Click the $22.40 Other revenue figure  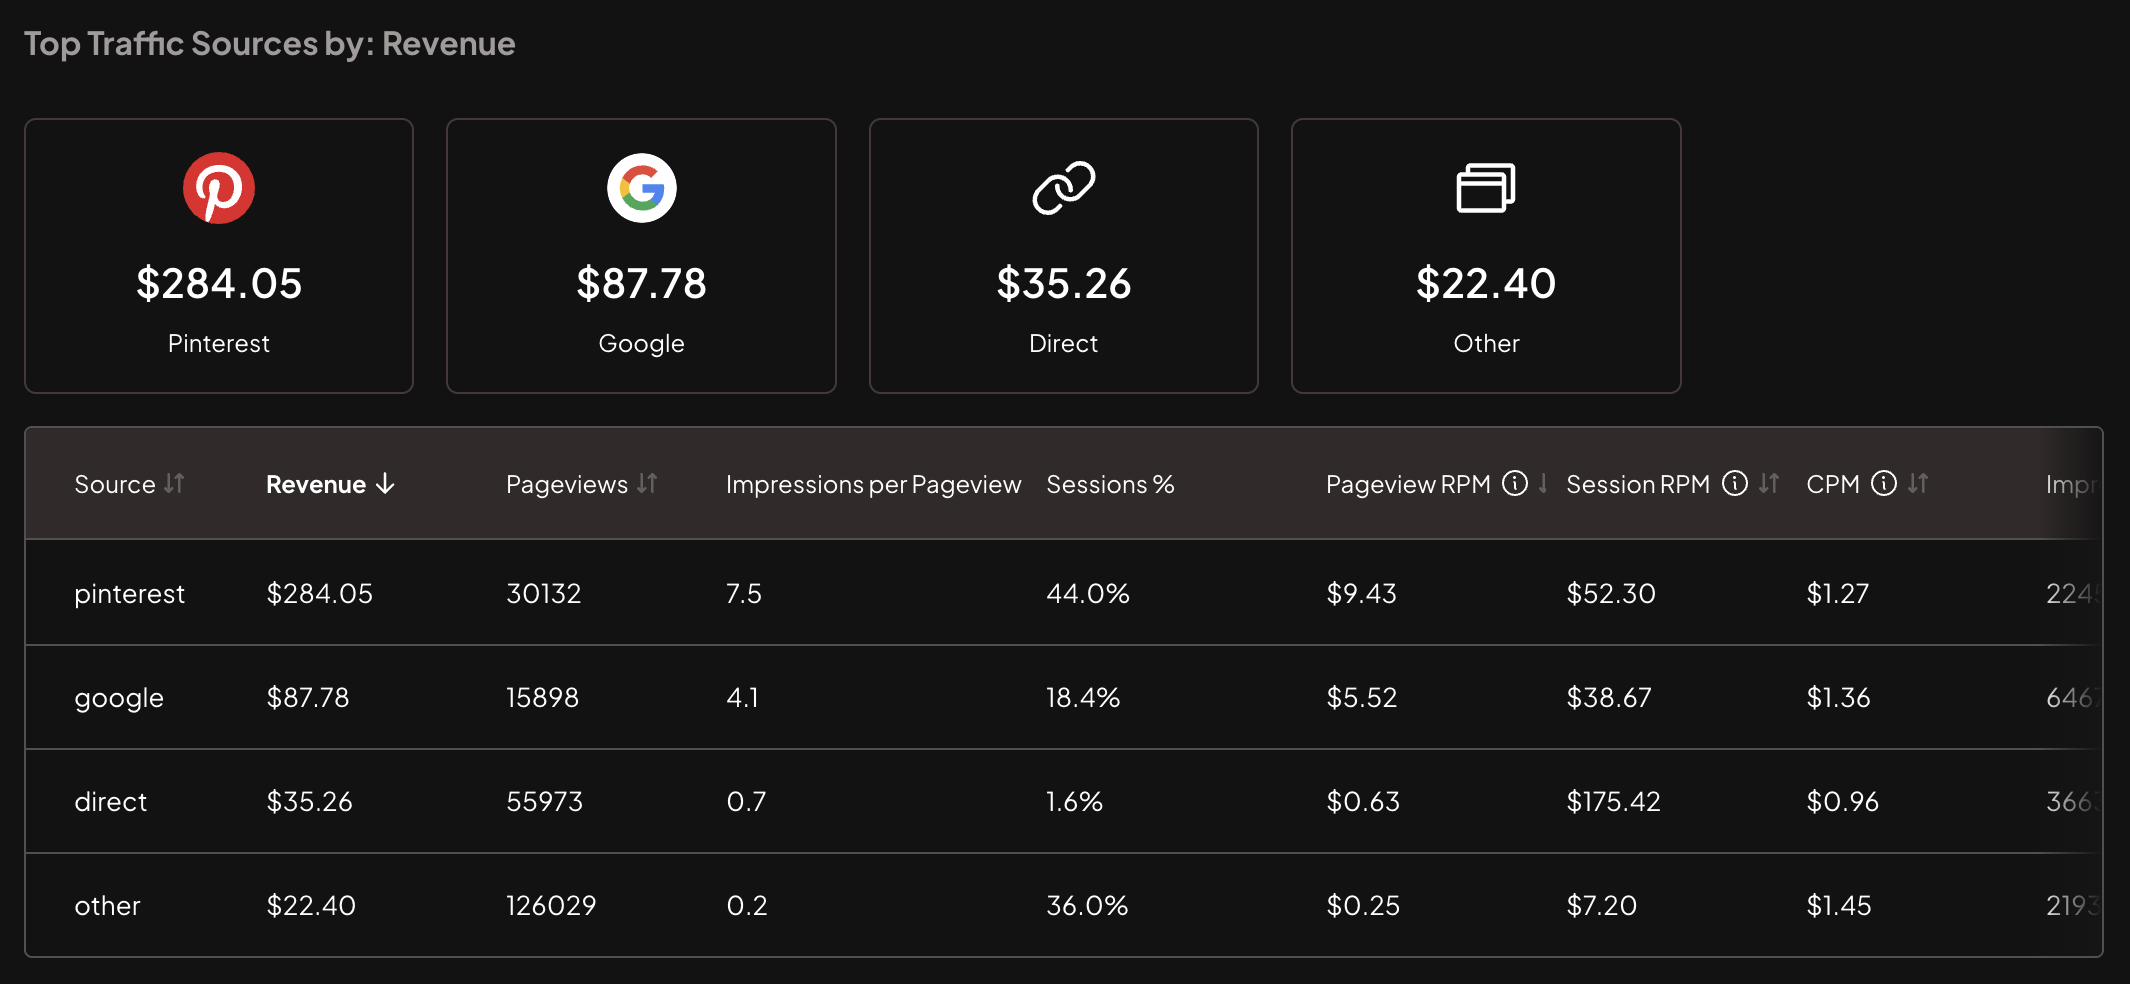tap(1485, 283)
